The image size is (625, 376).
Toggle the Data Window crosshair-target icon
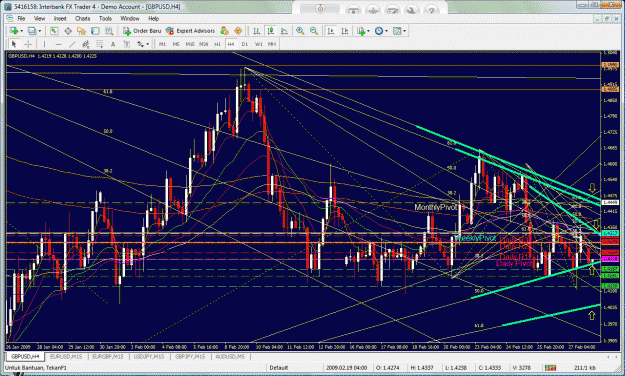(68, 31)
